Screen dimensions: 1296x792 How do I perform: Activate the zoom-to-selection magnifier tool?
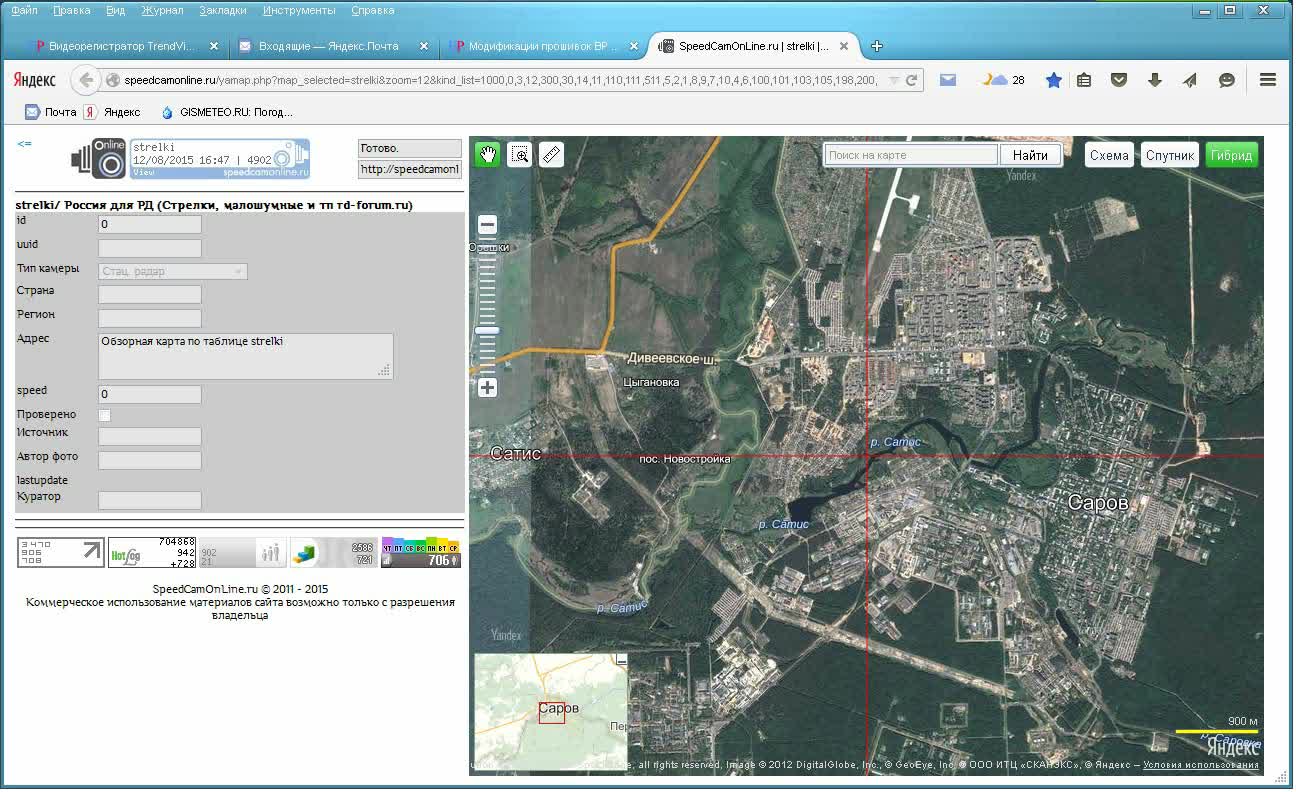click(519, 154)
